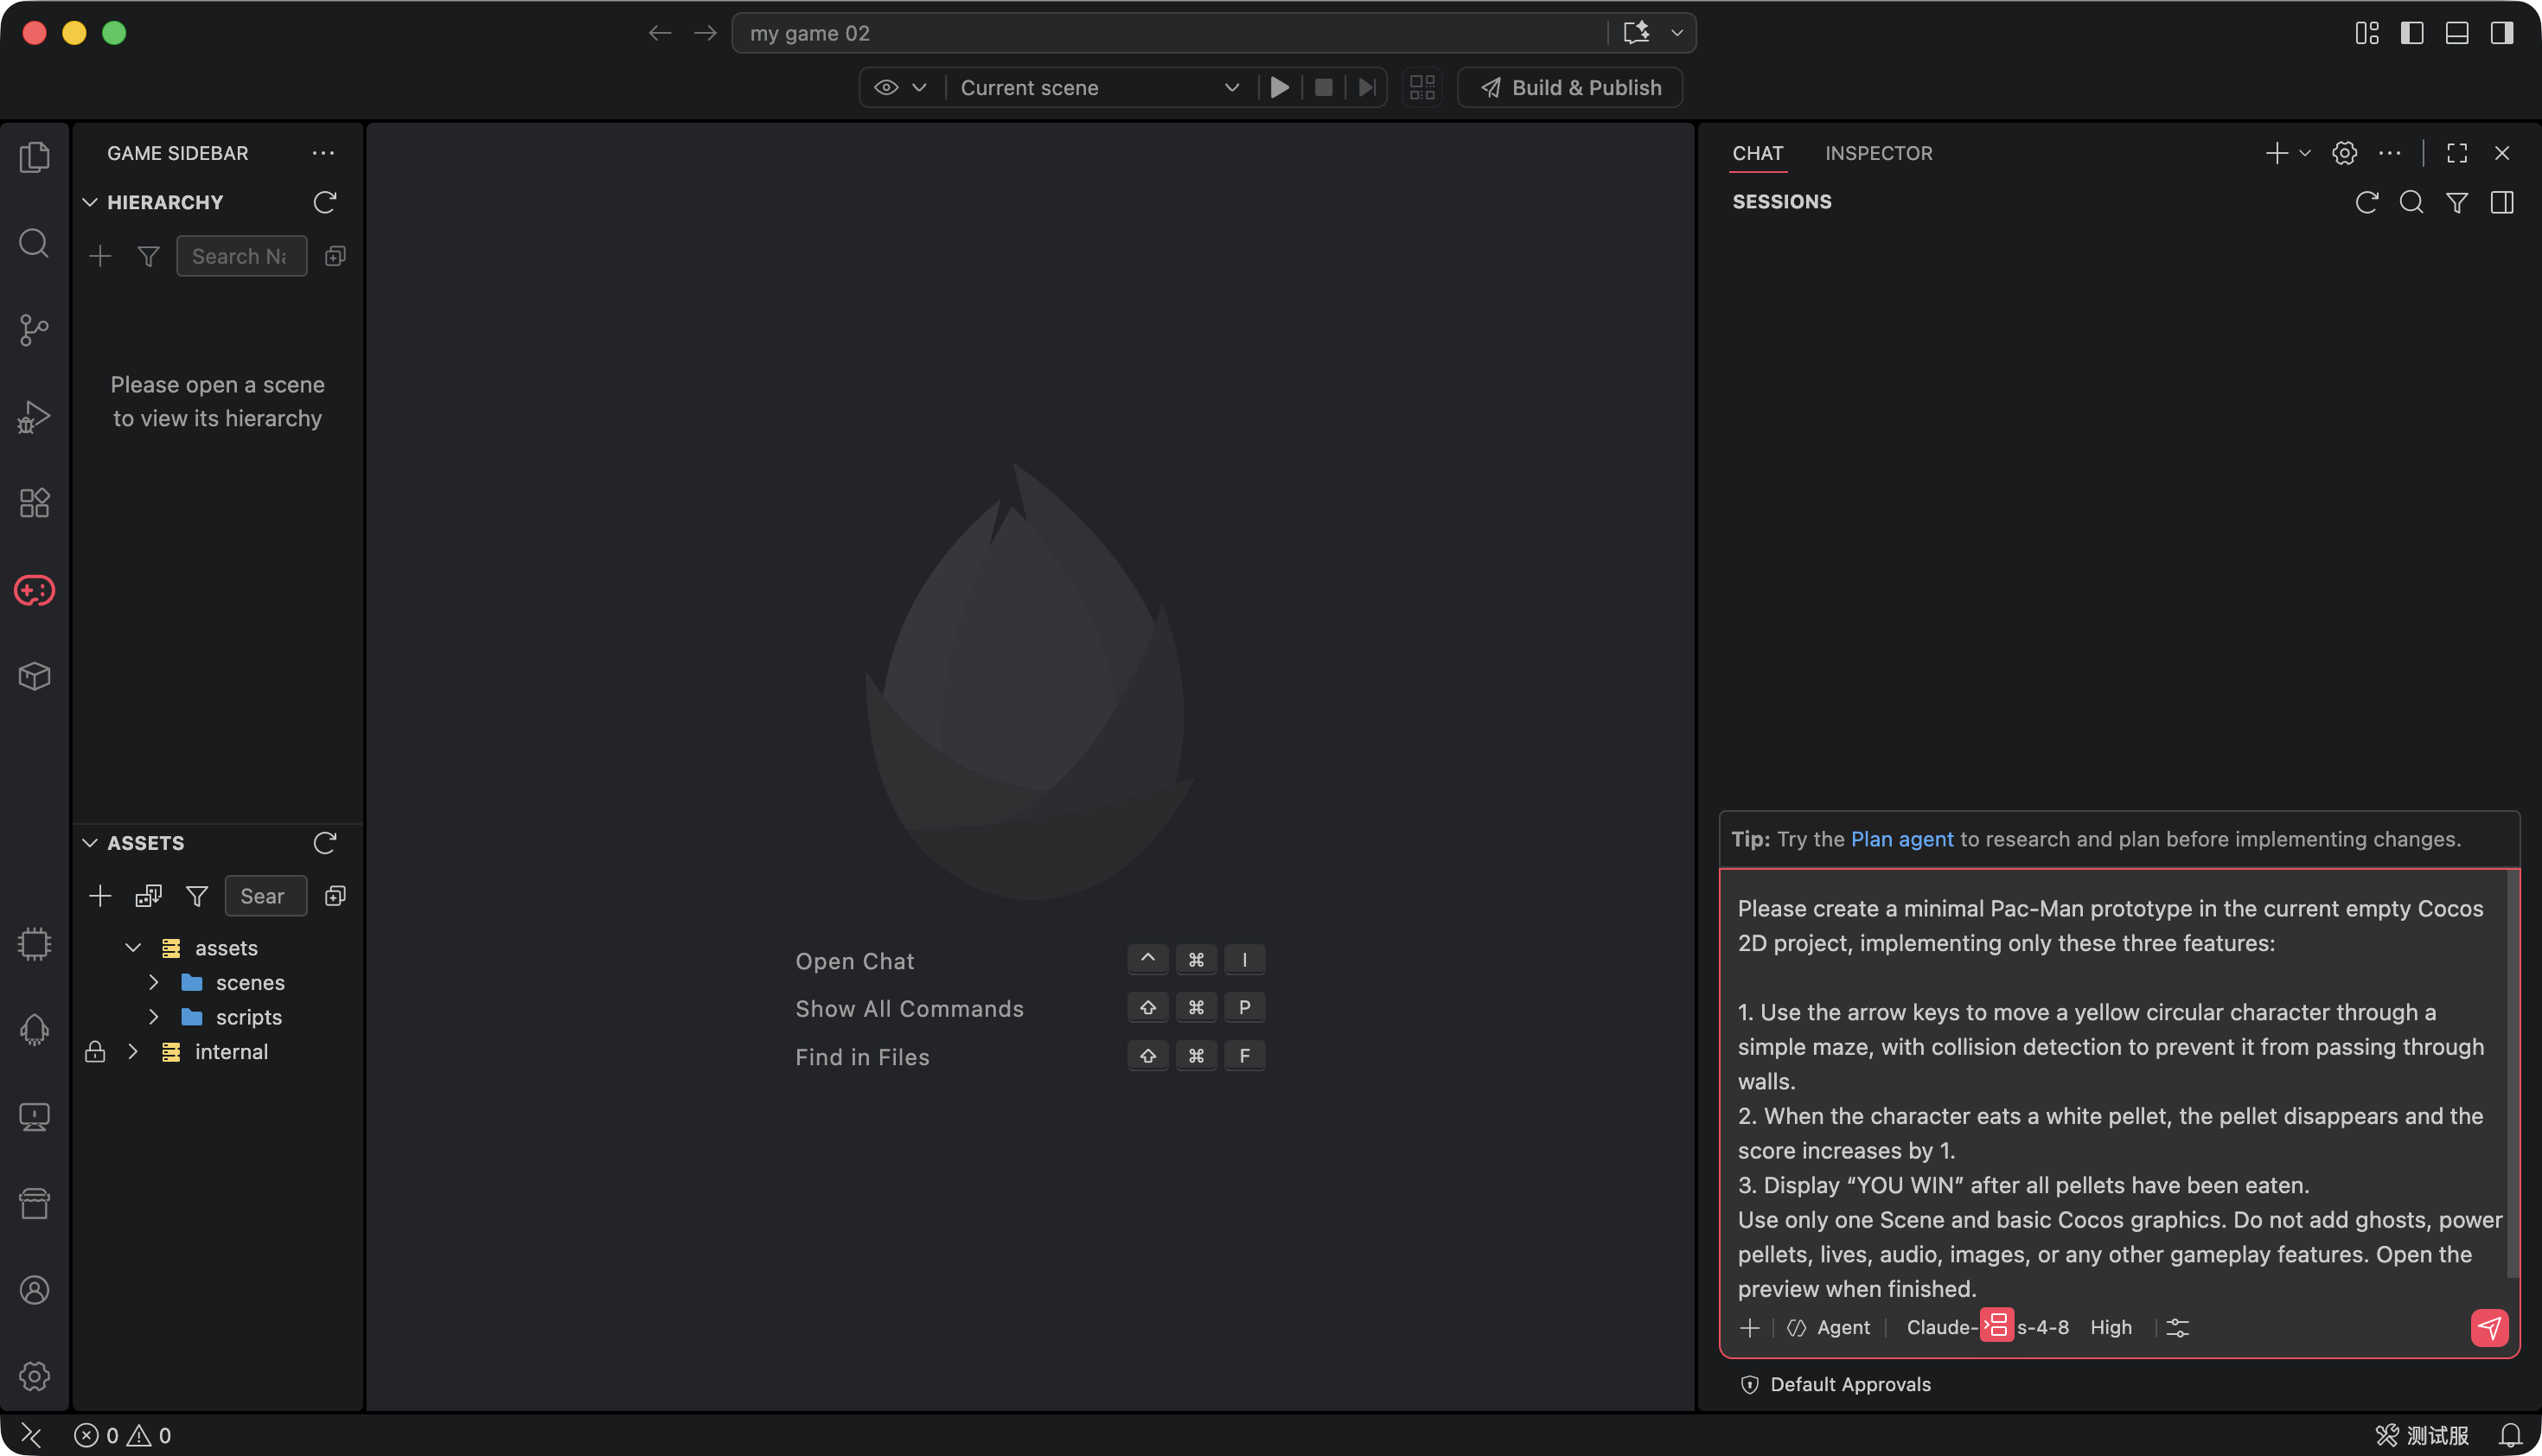
Task: Expand the scripts folder
Action: pos(153,1017)
